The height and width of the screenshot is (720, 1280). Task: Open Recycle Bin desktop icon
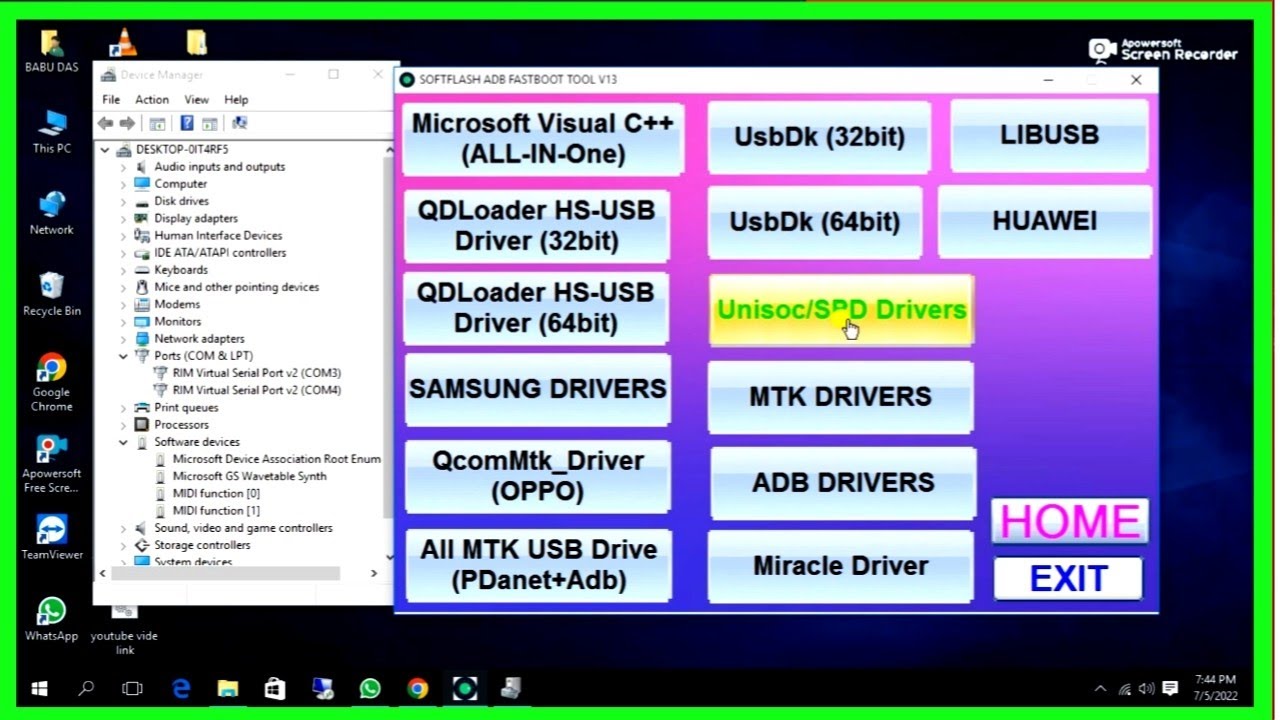[51, 294]
